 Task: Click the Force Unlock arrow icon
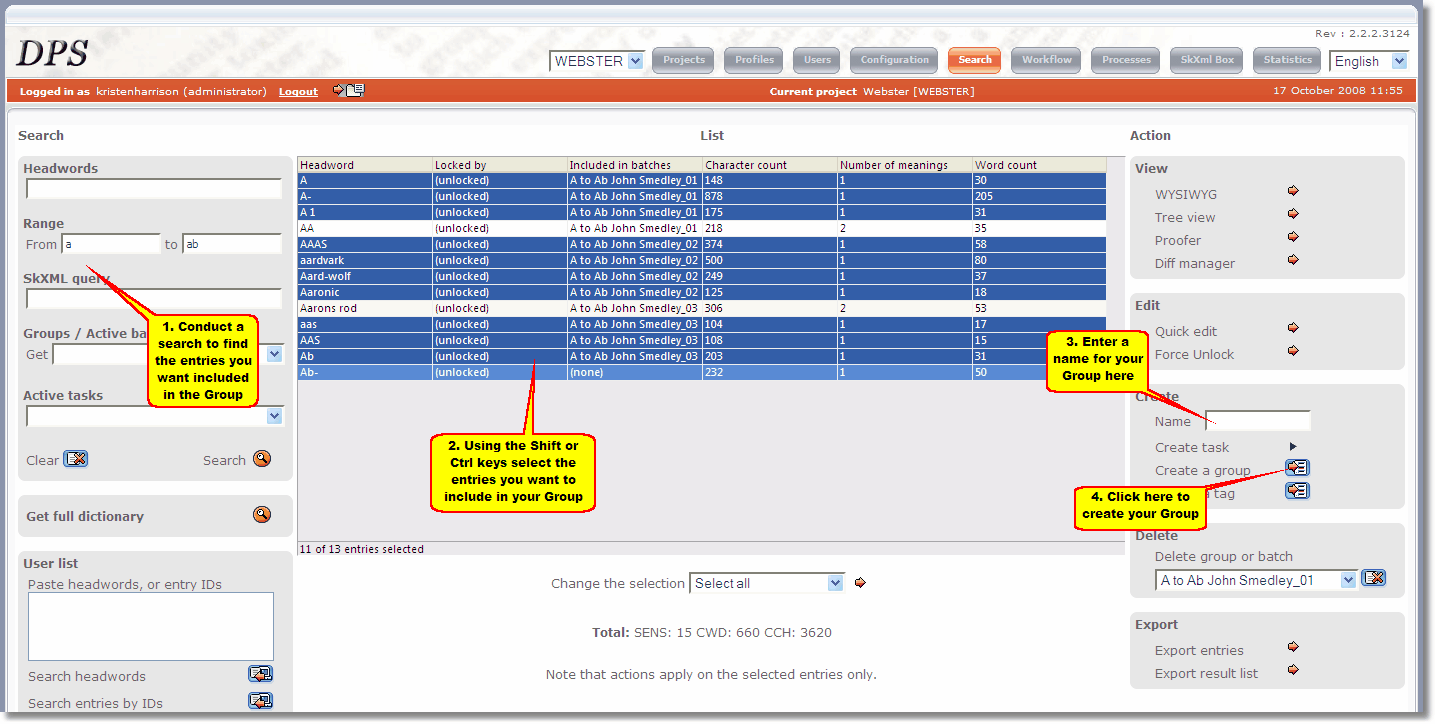pyautogui.click(x=1293, y=352)
